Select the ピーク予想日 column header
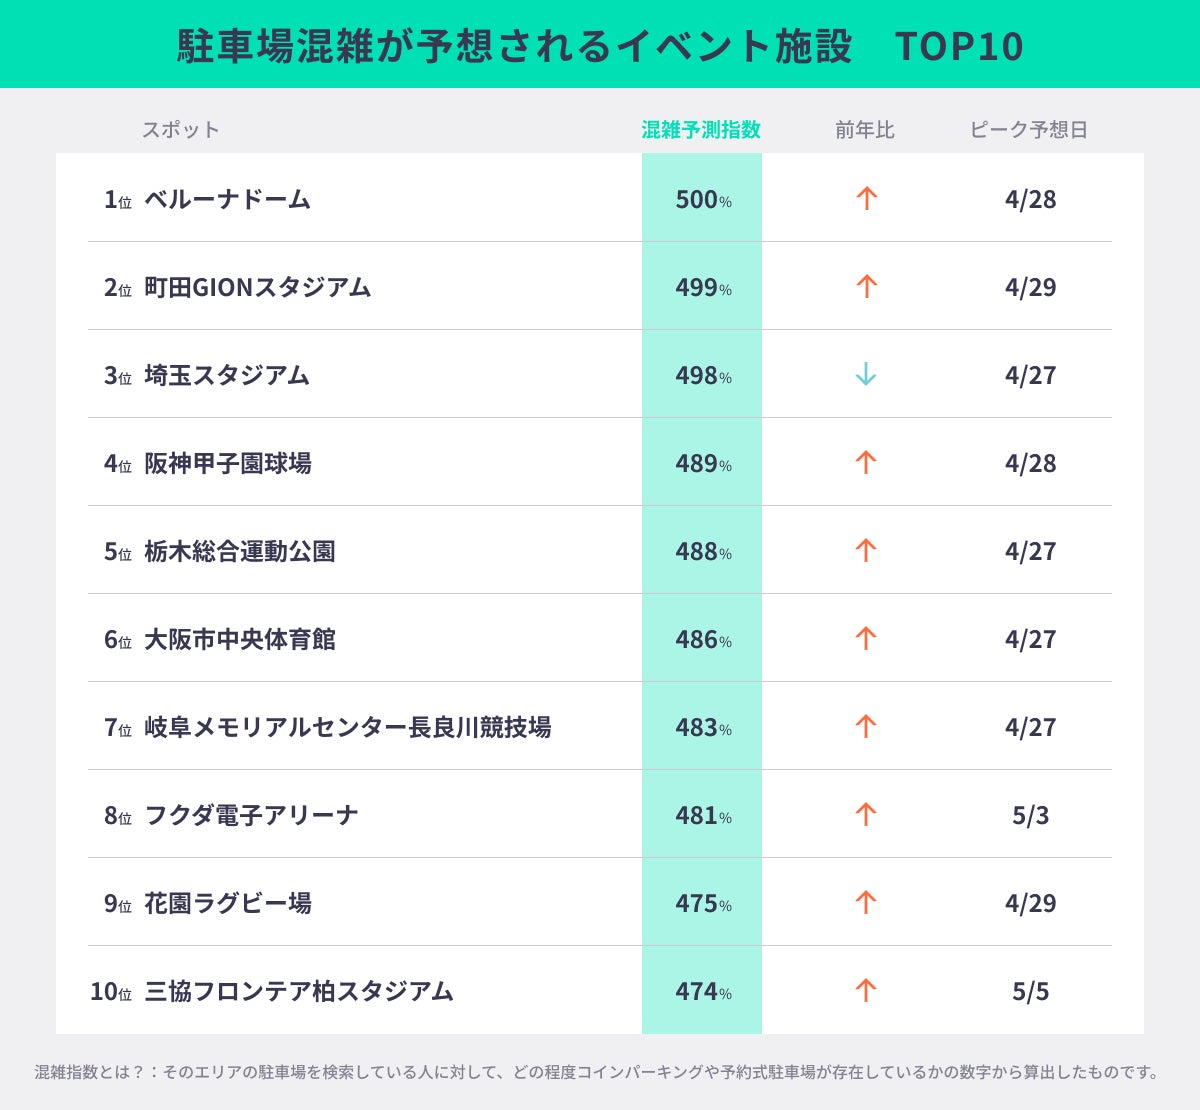The width and height of the screenshot is (1200, 1110). tap(1029, 130)
